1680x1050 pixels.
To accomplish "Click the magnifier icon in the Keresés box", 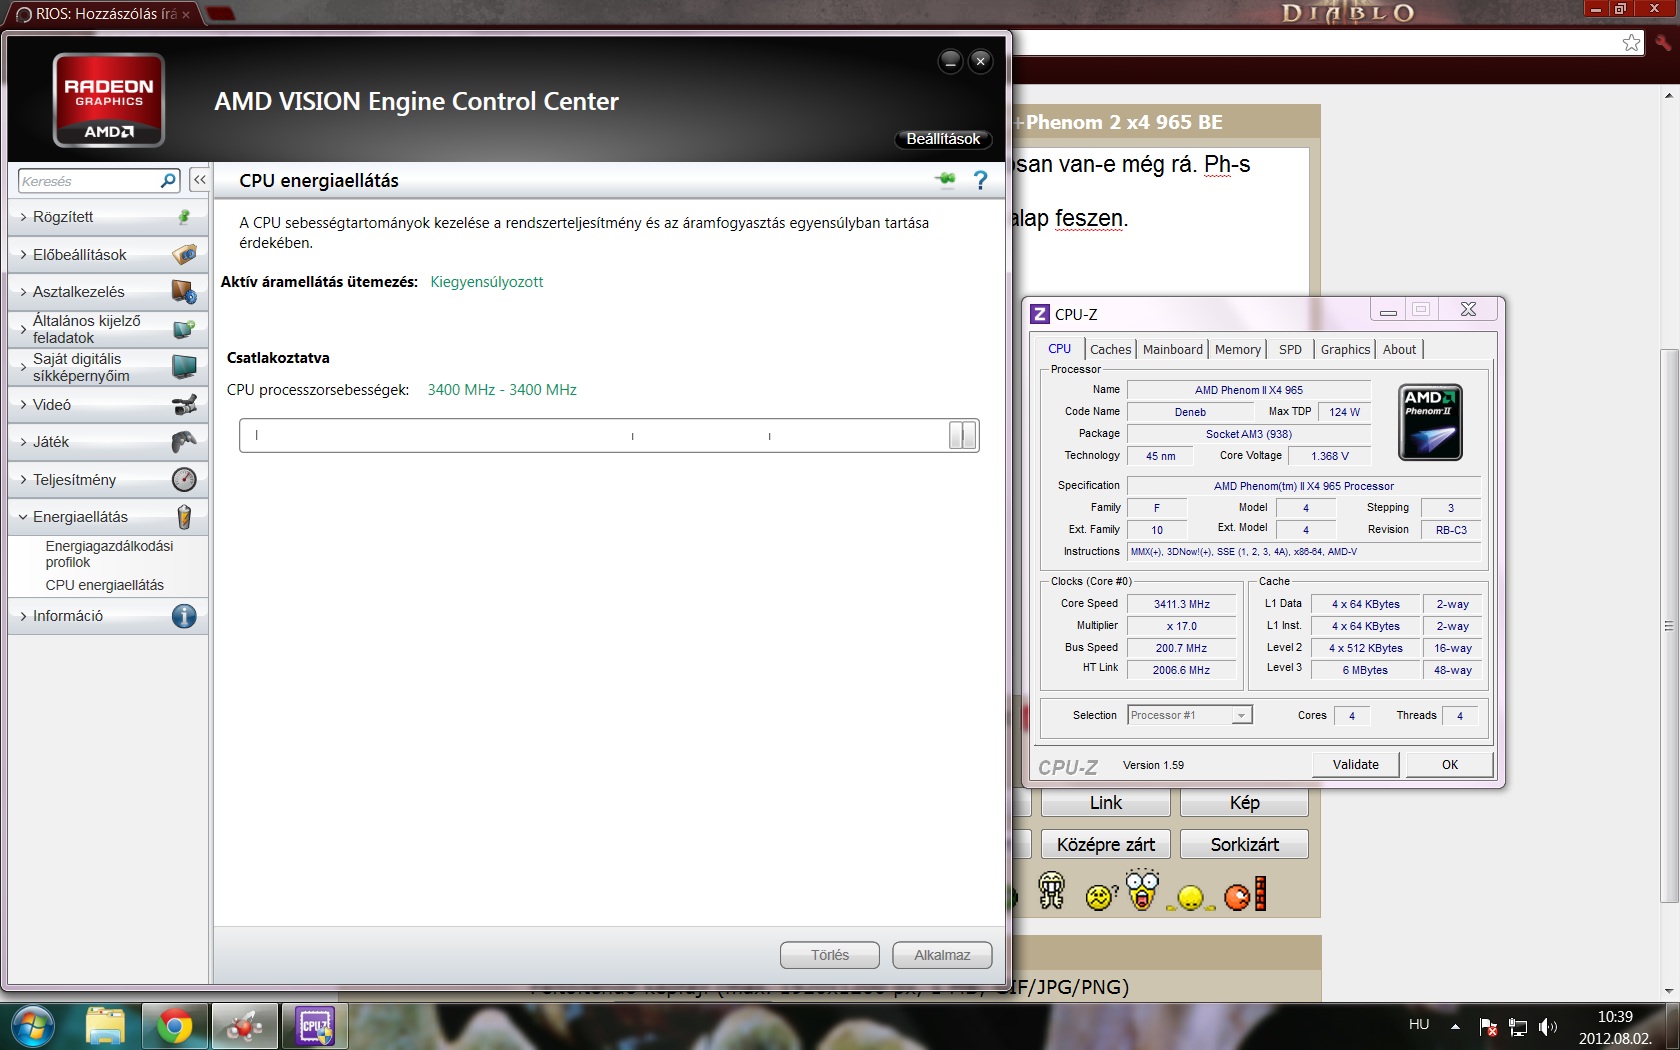I will [x=168, y=181].
